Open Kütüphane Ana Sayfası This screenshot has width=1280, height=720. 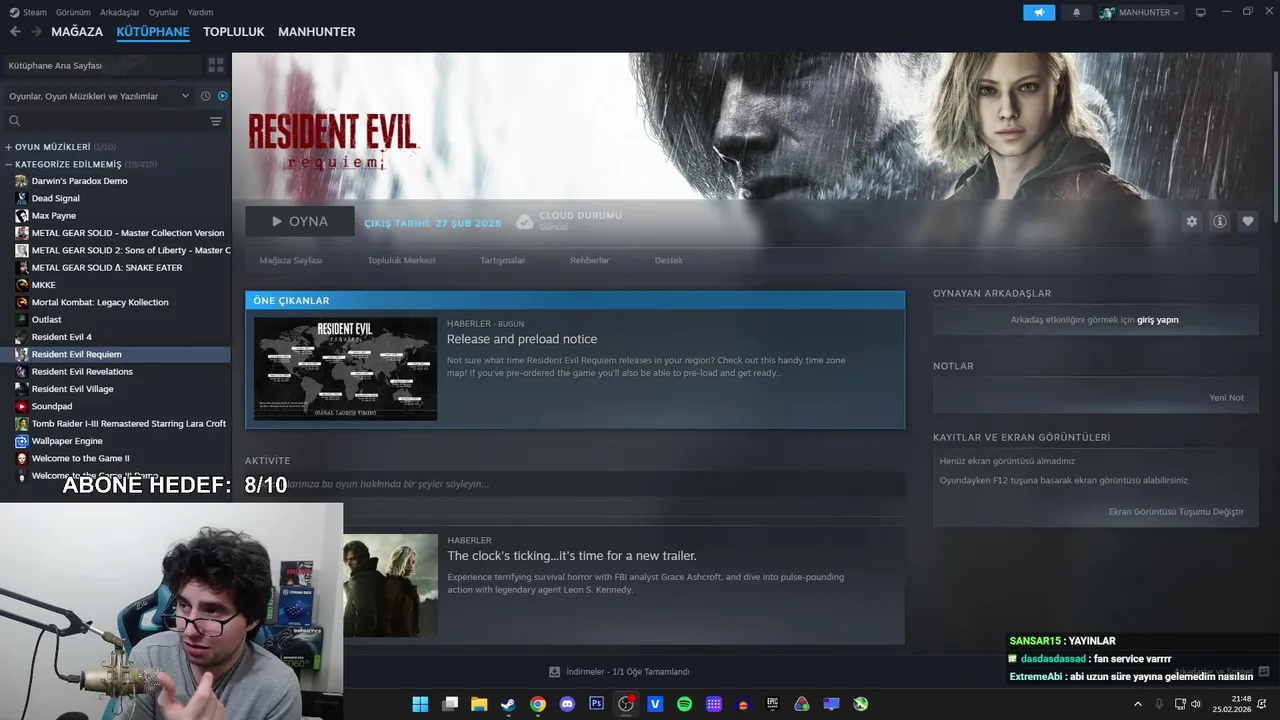click(103, 65)
